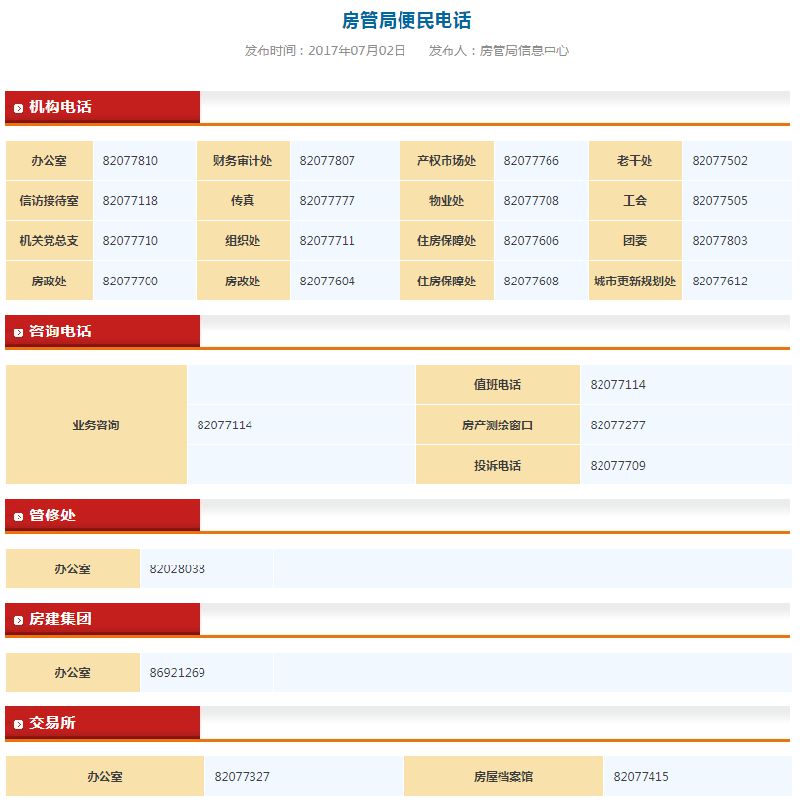Click the page title 房管局便民电话
This screenshot has width=800, height=801.
pyautogui.click(x=406, y=21)
